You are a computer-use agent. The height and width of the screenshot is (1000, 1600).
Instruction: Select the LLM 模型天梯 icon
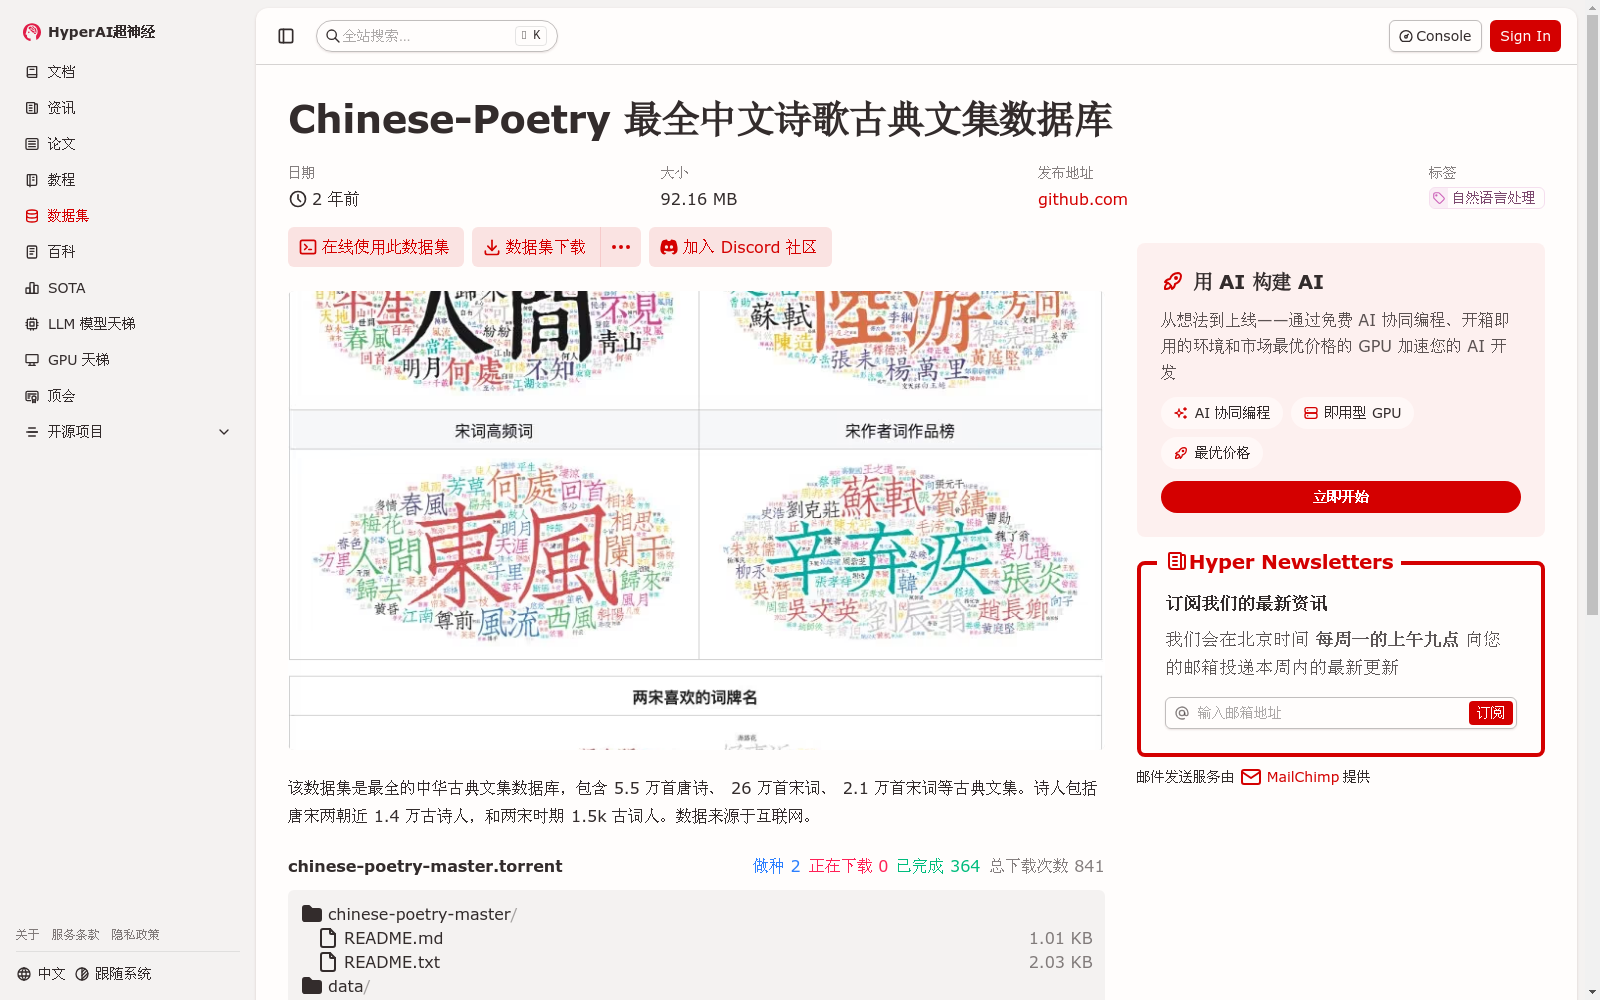click(32, 323)
